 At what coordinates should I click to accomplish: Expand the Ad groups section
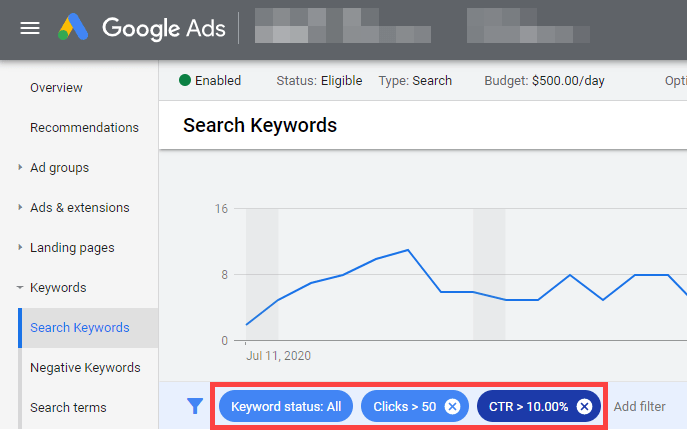coord(20,167)
